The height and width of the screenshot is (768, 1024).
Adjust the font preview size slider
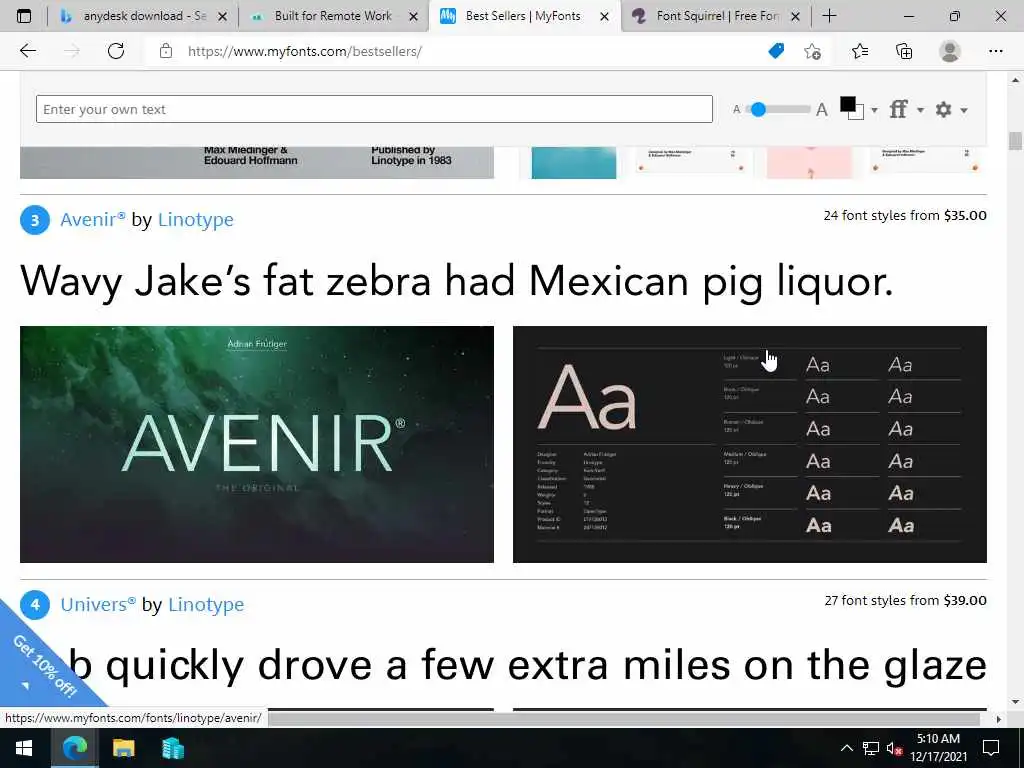tap(758, 109)
